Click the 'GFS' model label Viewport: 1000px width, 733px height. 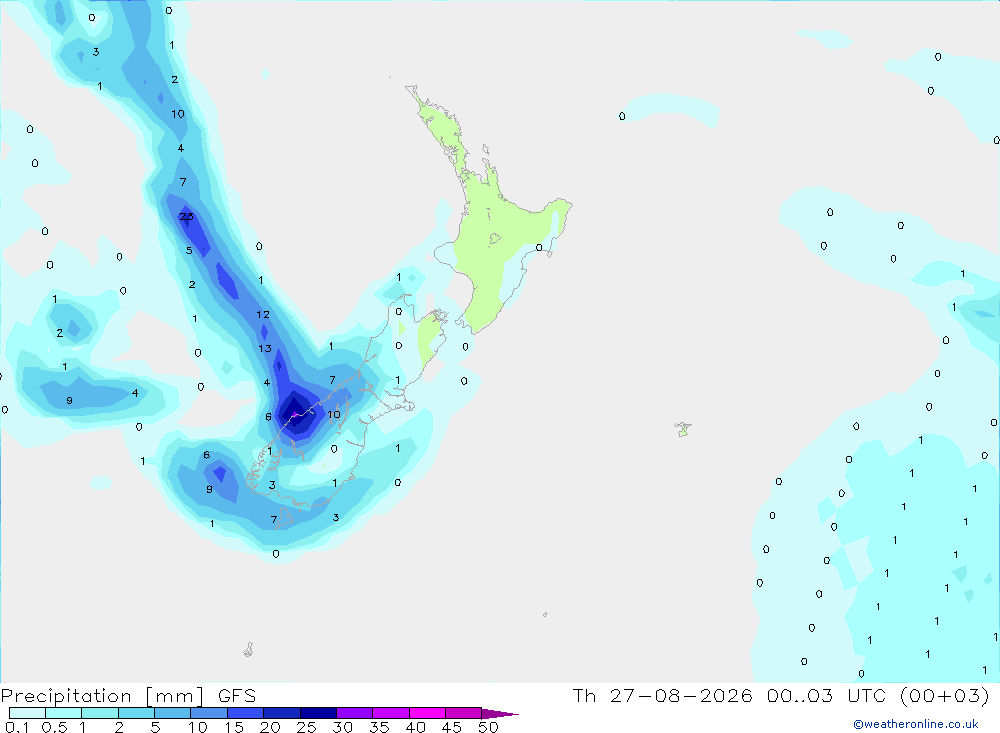pyautogui.click(x=237, y=695)
